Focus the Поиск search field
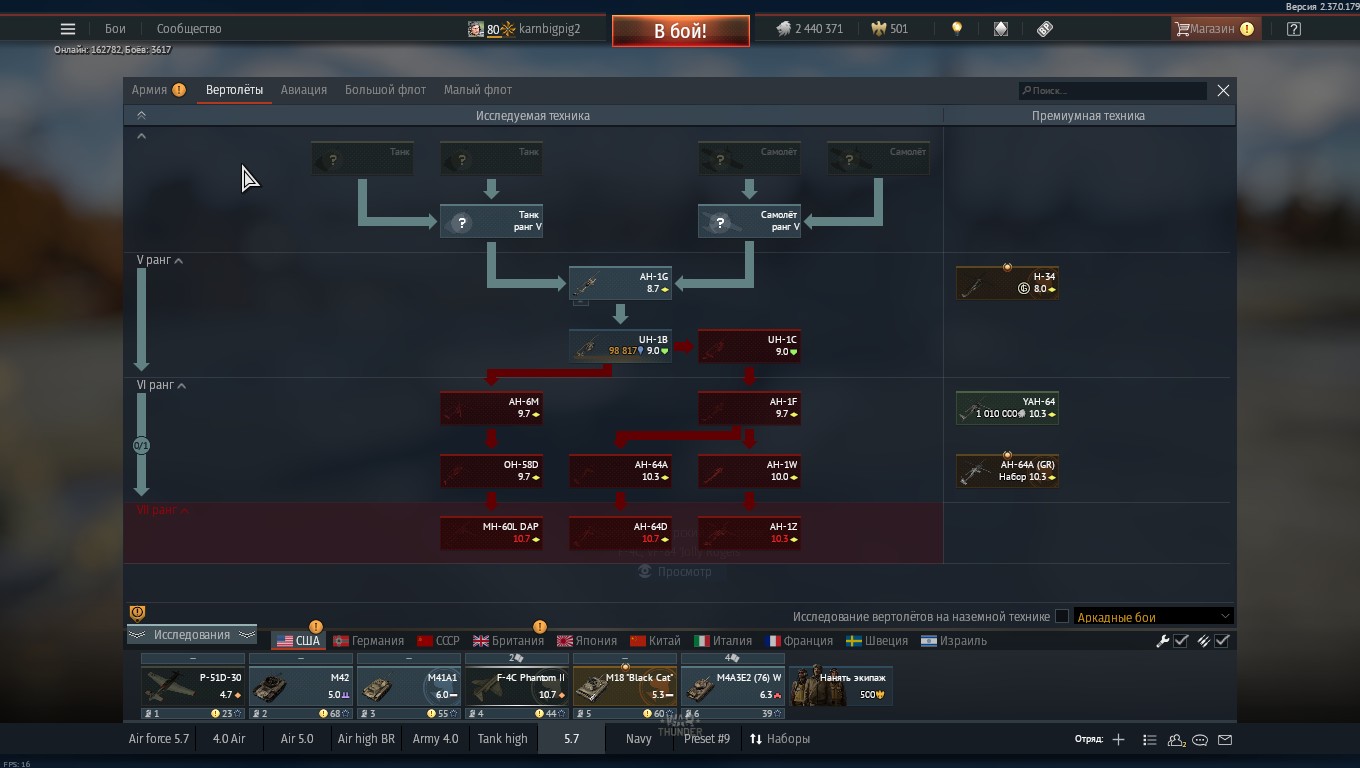Image resolution: width=1360 pixels, height=768 pixels. [1113, 90]
